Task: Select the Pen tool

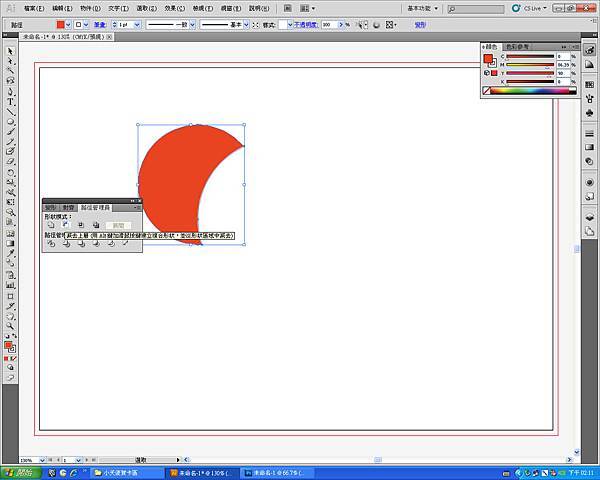Action: pyautogui.click(x=10, y=91)
